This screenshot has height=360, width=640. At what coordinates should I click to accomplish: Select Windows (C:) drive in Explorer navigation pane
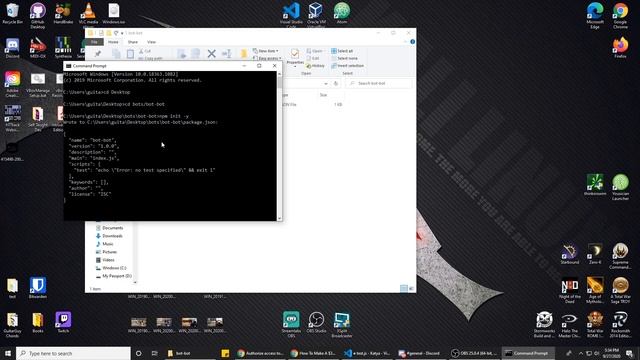[x=111, y=268]
